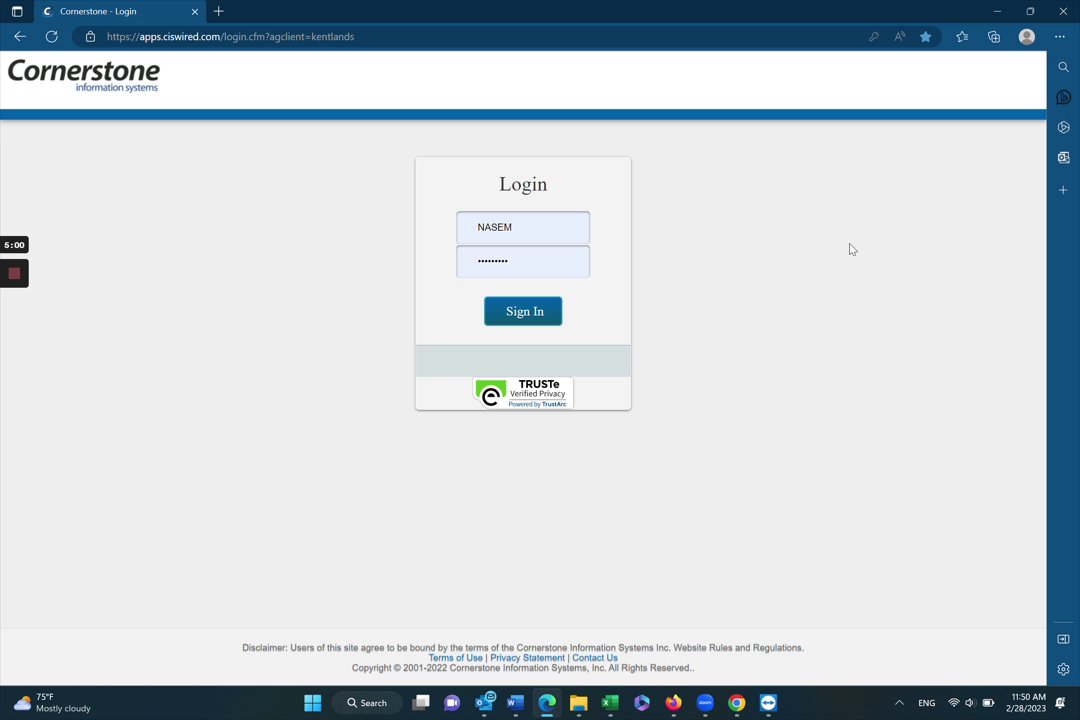Focus the NASEM username field
Image resolution: width=1080 pixels, height=720 pixels.
point(523,227)
